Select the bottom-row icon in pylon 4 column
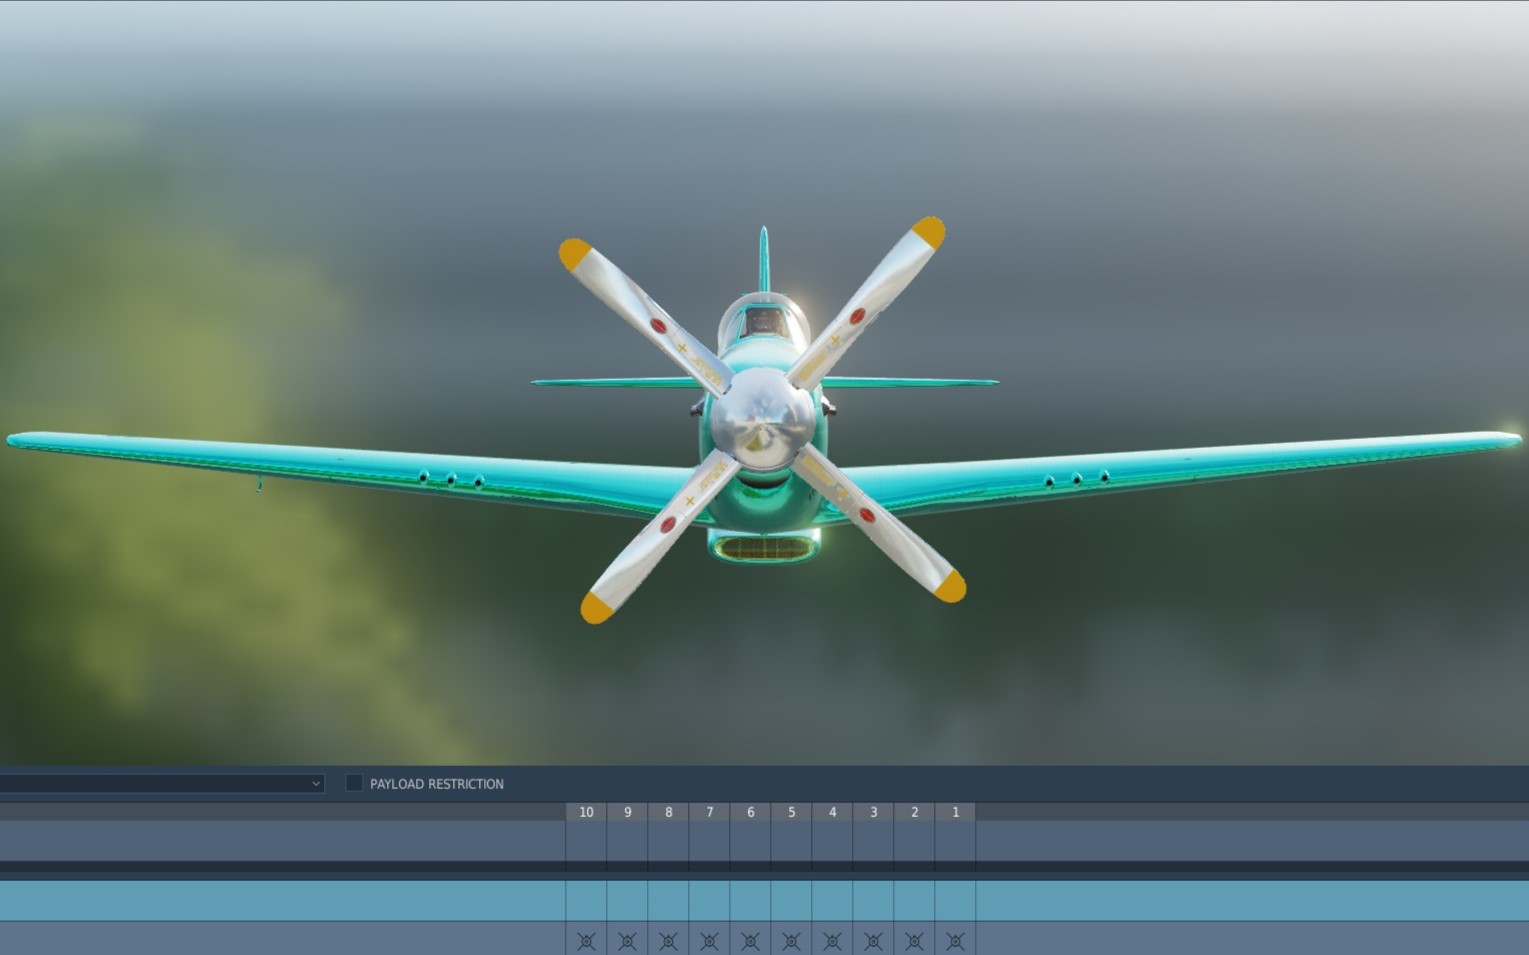The height and width of the screenshot is (955, 1529). 832,941
